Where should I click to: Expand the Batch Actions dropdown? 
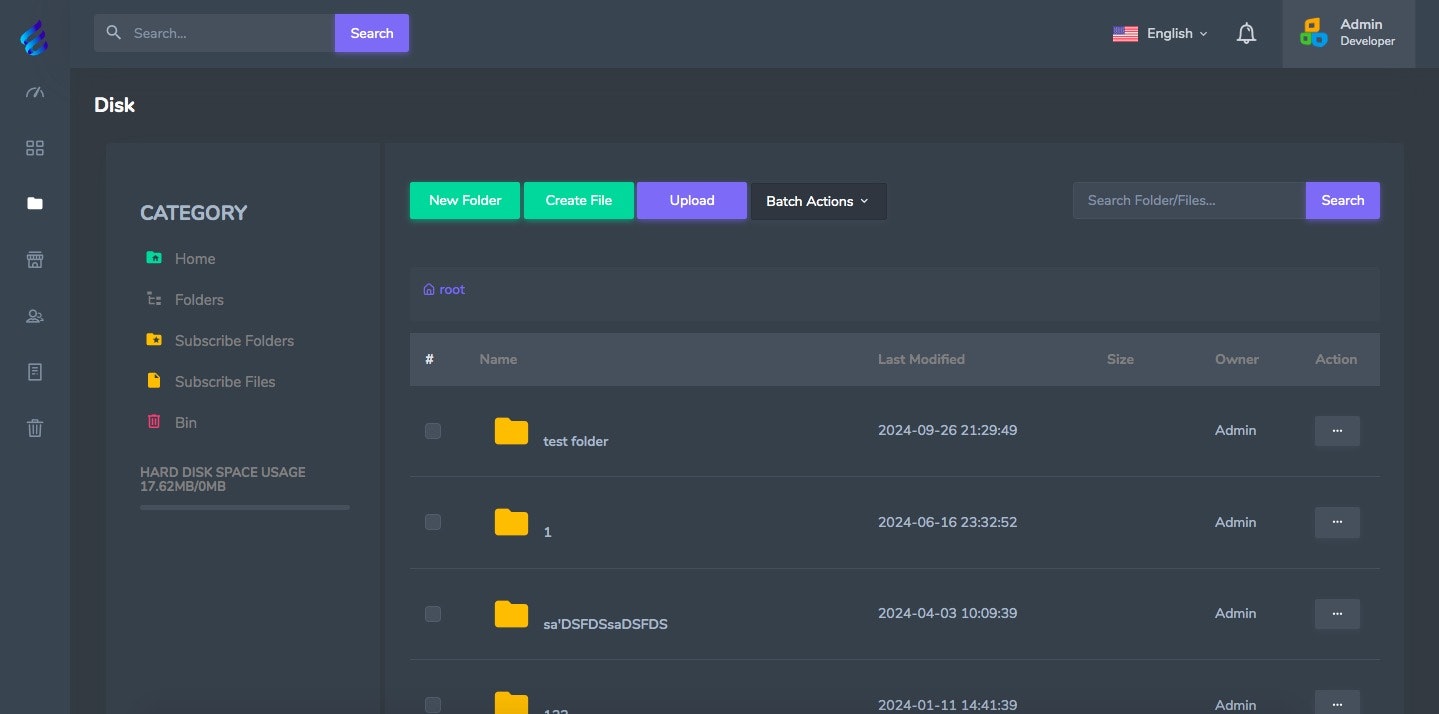coord(818,201)
